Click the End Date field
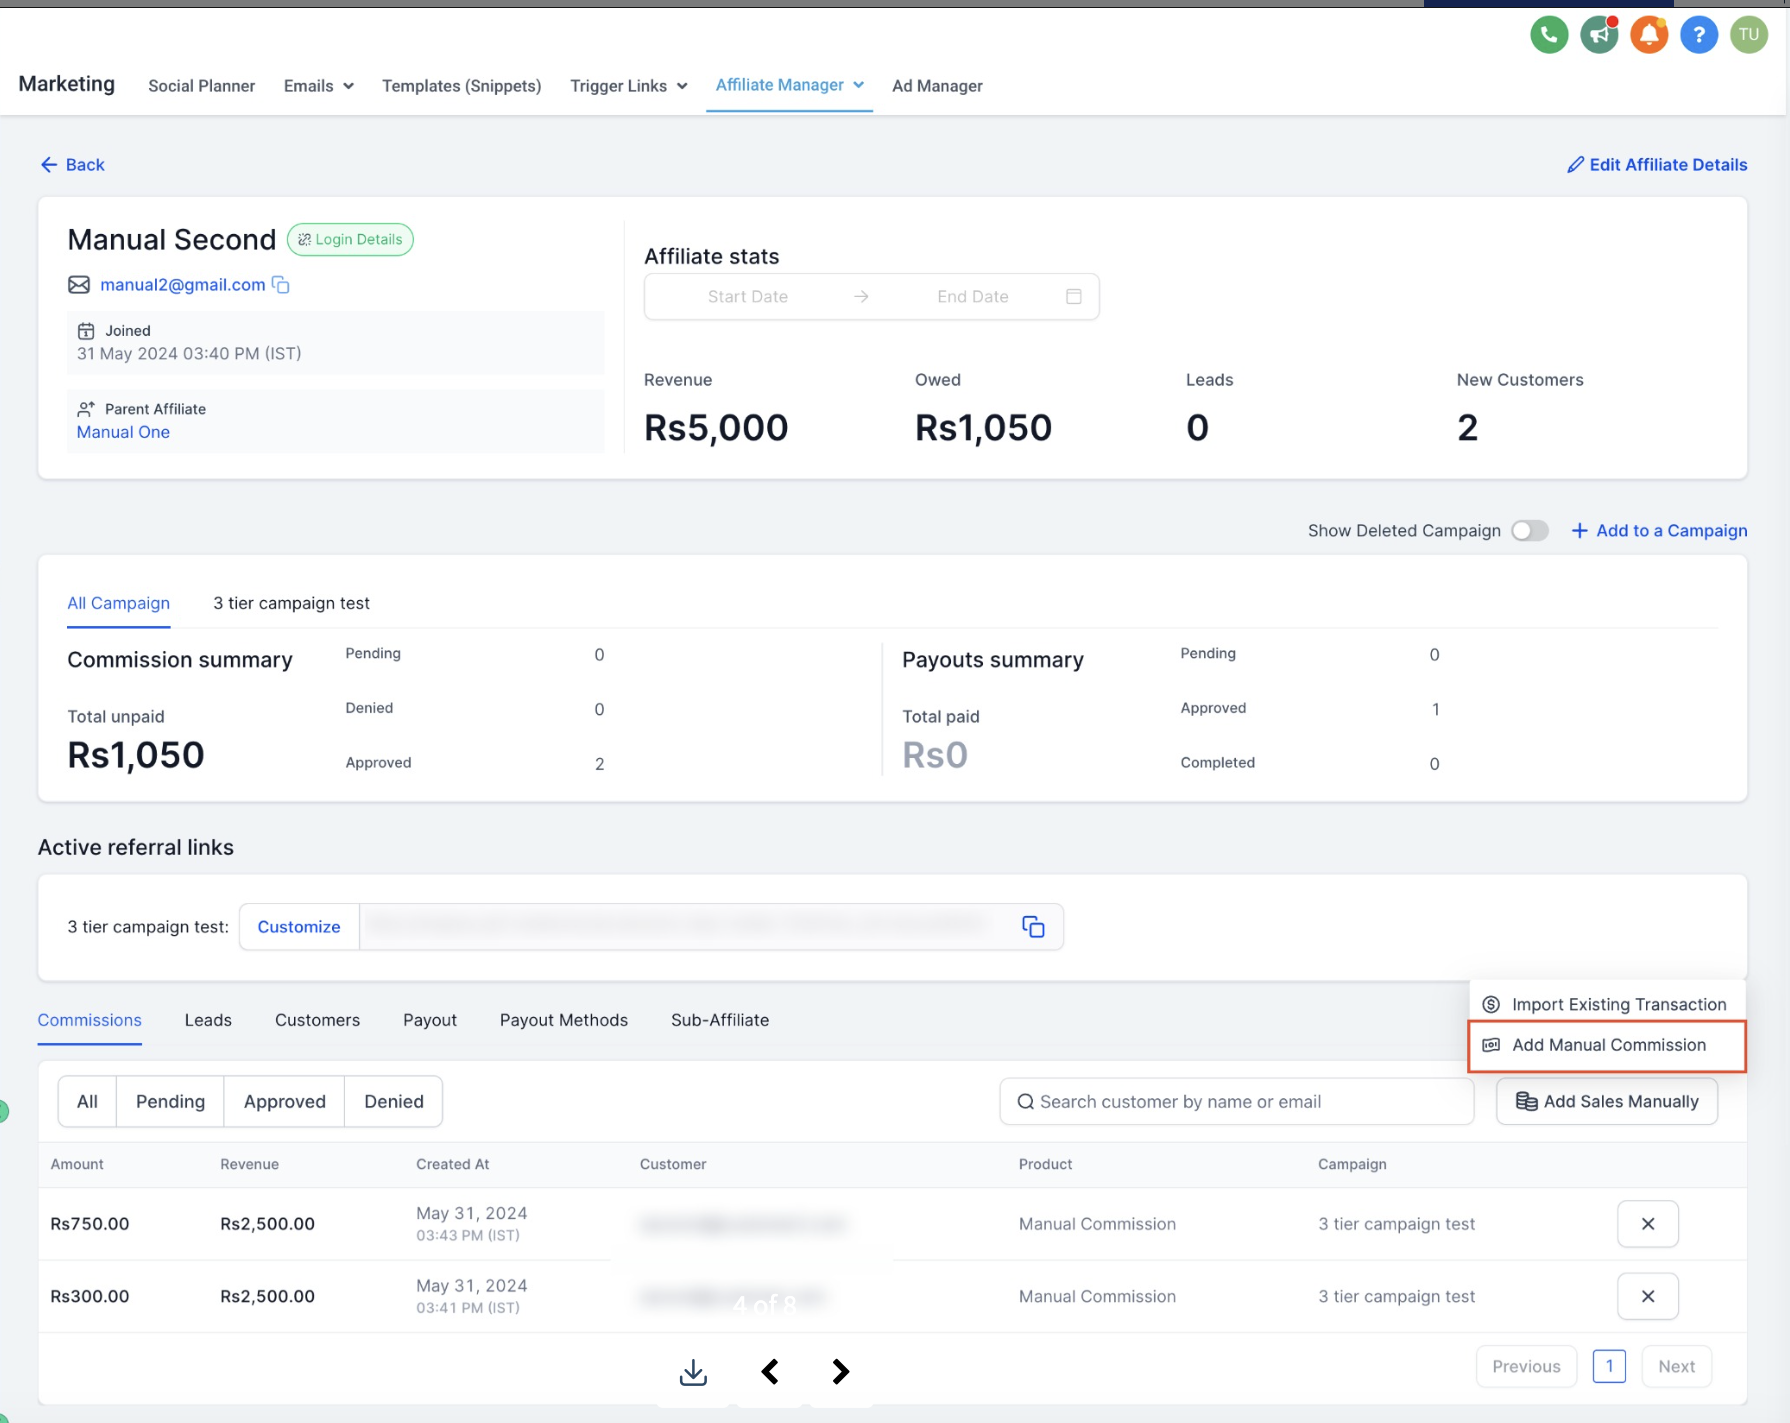Screen dimensions: 1790x1423 [972, 296]
